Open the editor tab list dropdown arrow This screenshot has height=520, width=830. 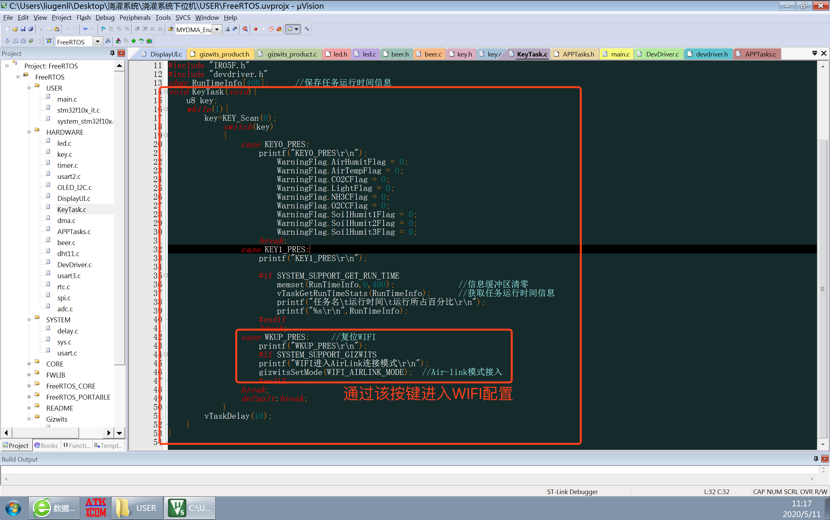click(815, 53)
